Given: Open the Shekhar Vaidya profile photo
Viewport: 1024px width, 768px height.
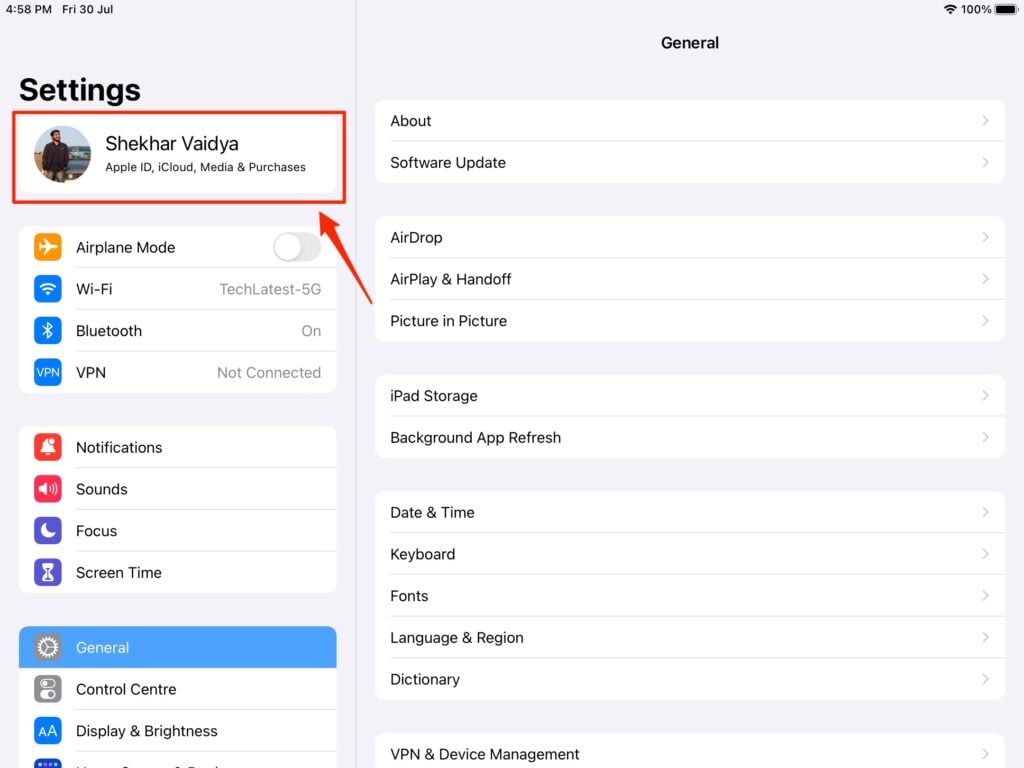Looking at the screenshot, I should [x=63, y=154].
